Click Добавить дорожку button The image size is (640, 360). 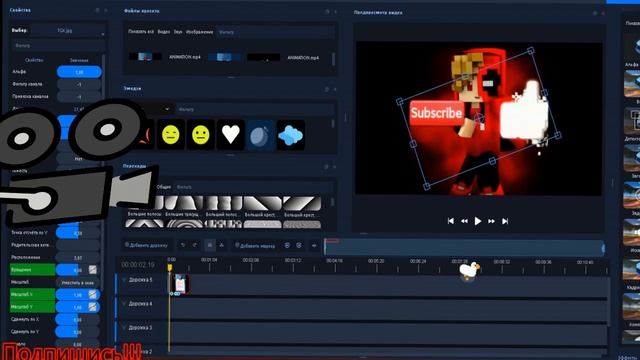click(x=146, y=245)
